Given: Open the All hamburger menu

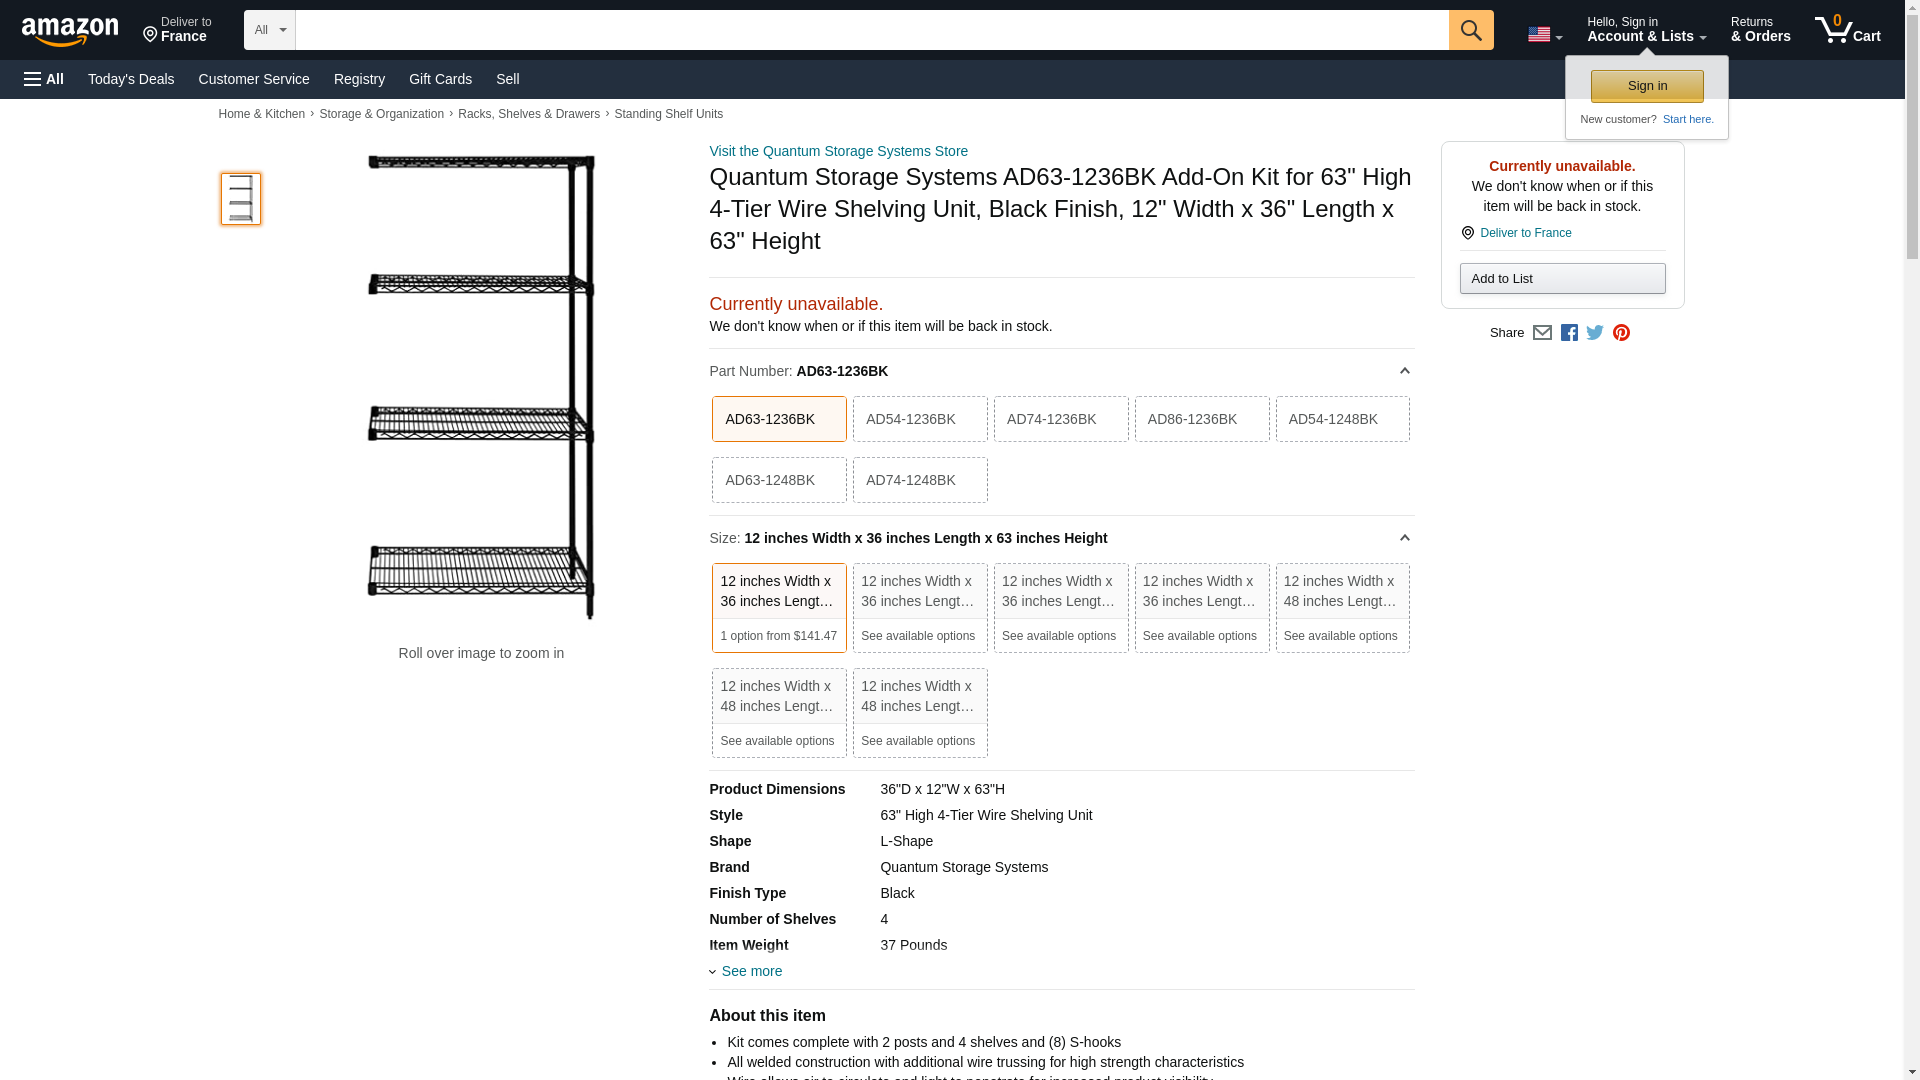Looking at the screenshot, I should tap(44, 79).
